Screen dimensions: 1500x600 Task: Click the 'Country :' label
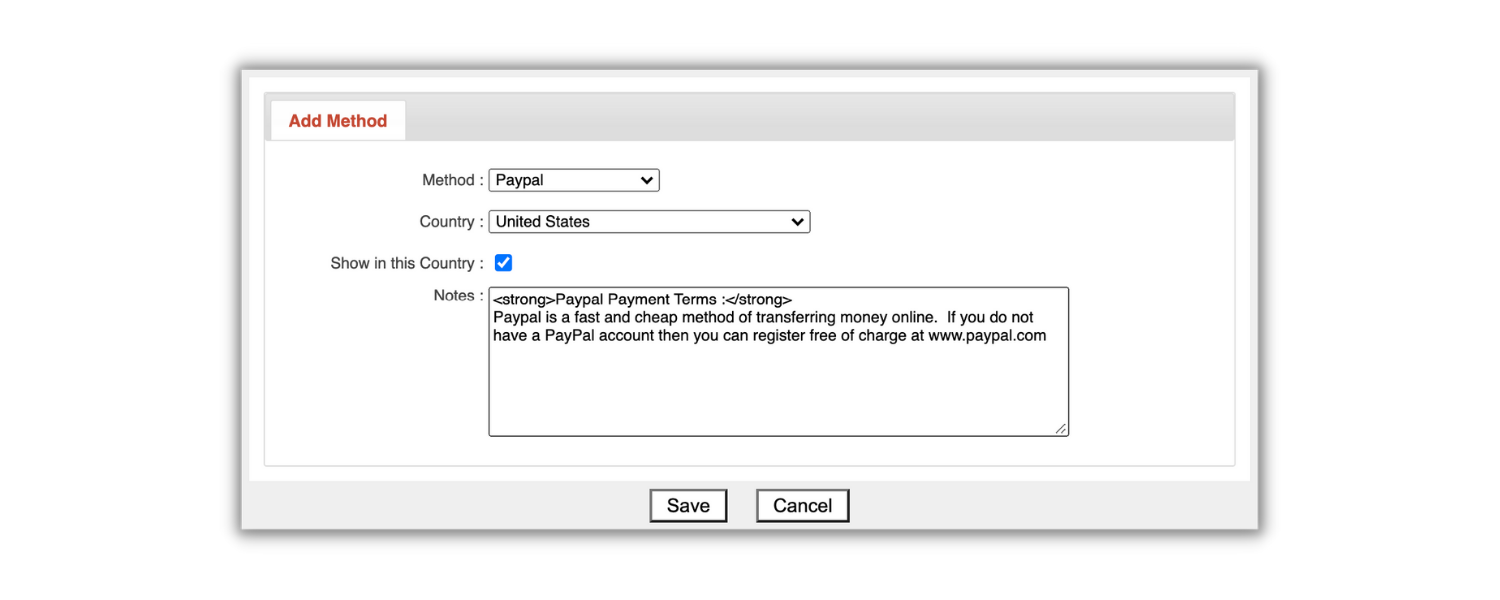point(452,222)
